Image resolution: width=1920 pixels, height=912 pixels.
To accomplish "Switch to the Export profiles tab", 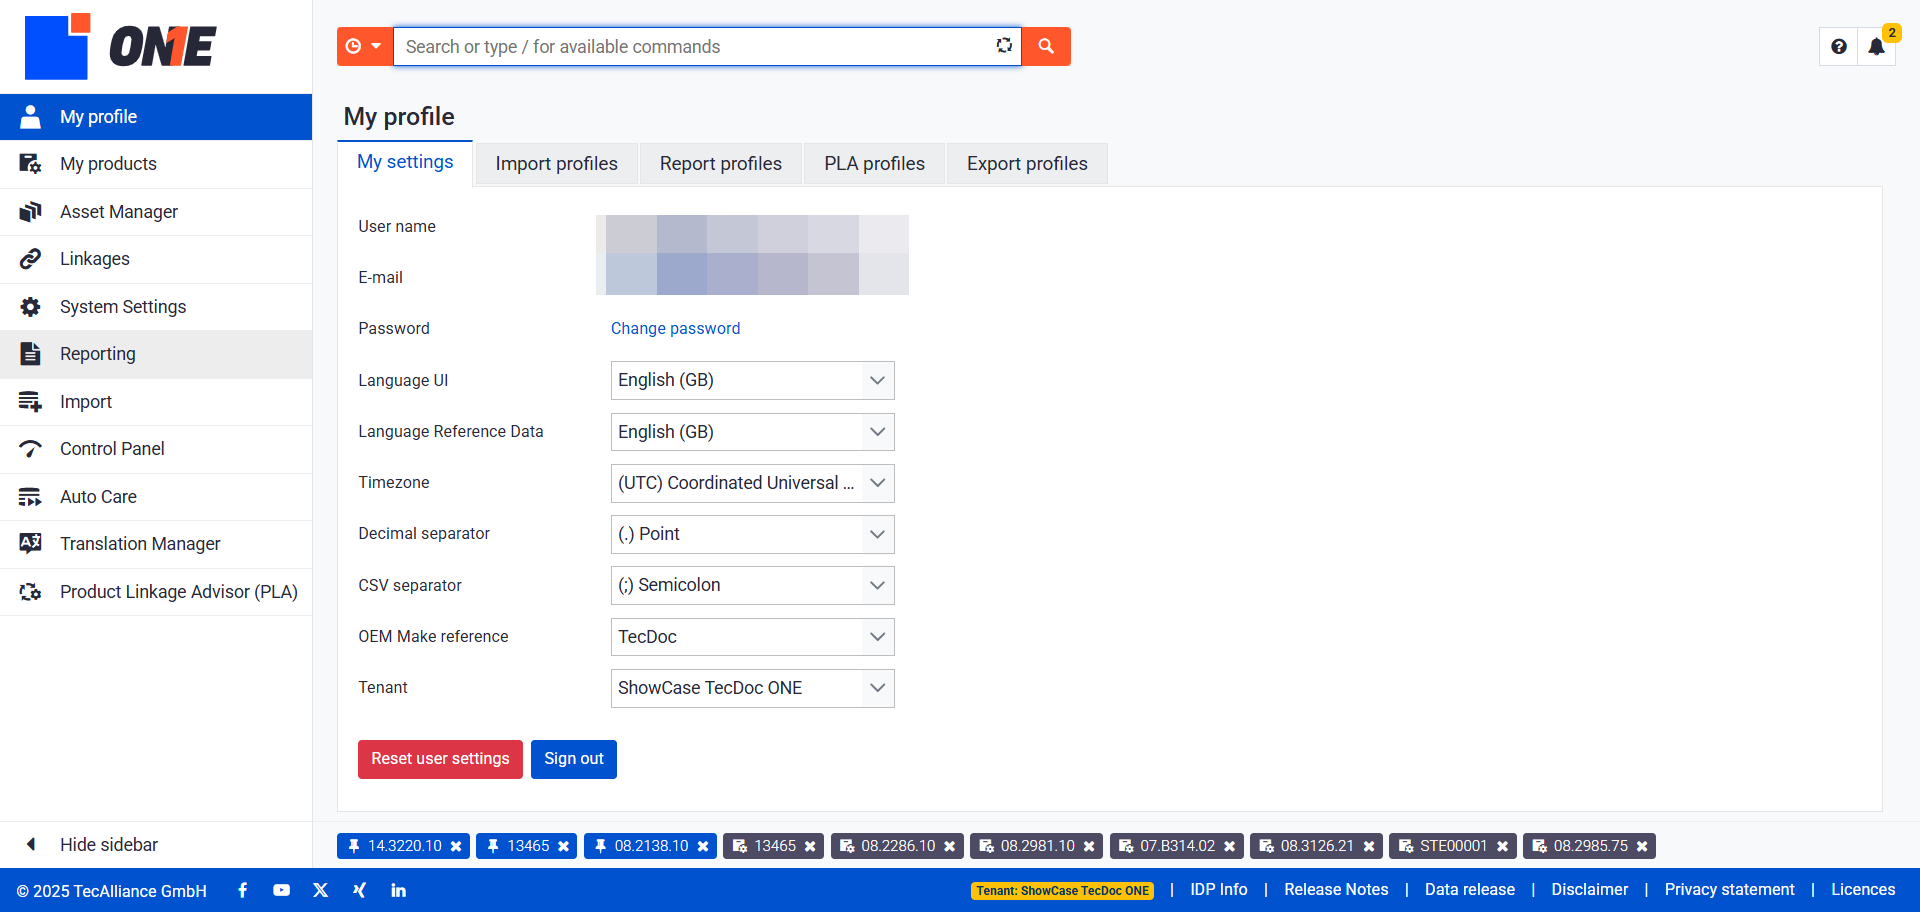I will coord(1027,164).
